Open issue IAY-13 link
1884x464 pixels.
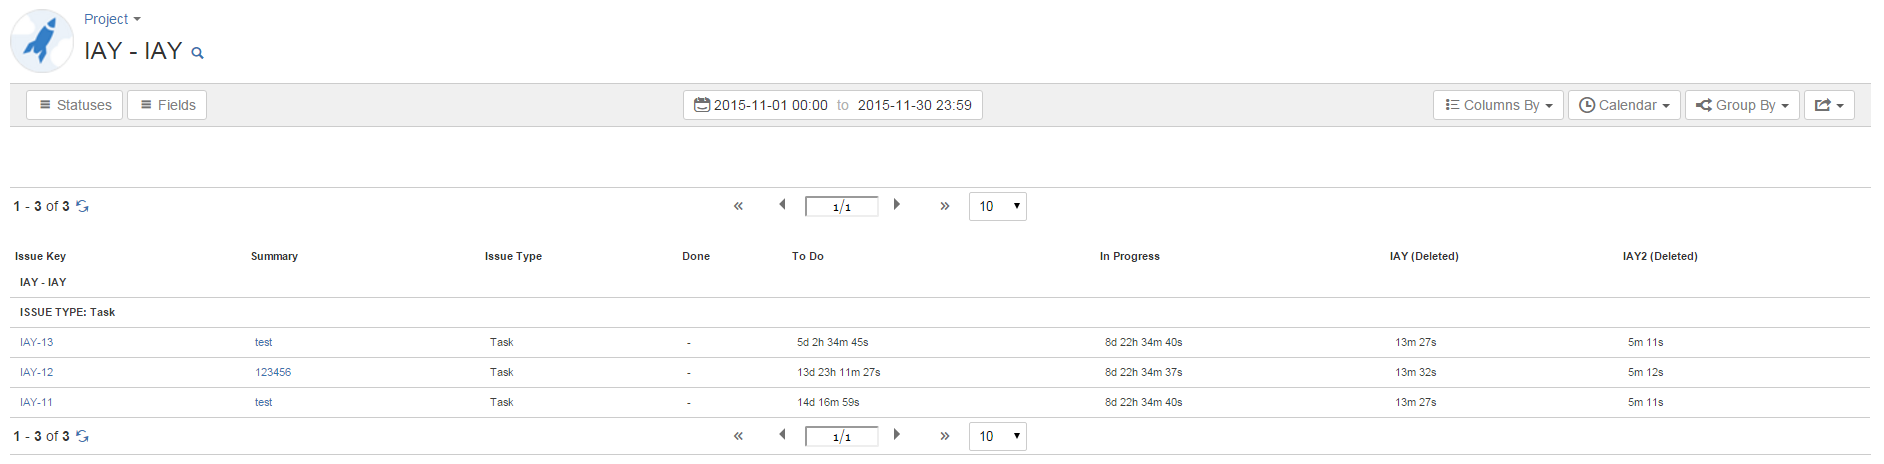click(x=37, y=342)
